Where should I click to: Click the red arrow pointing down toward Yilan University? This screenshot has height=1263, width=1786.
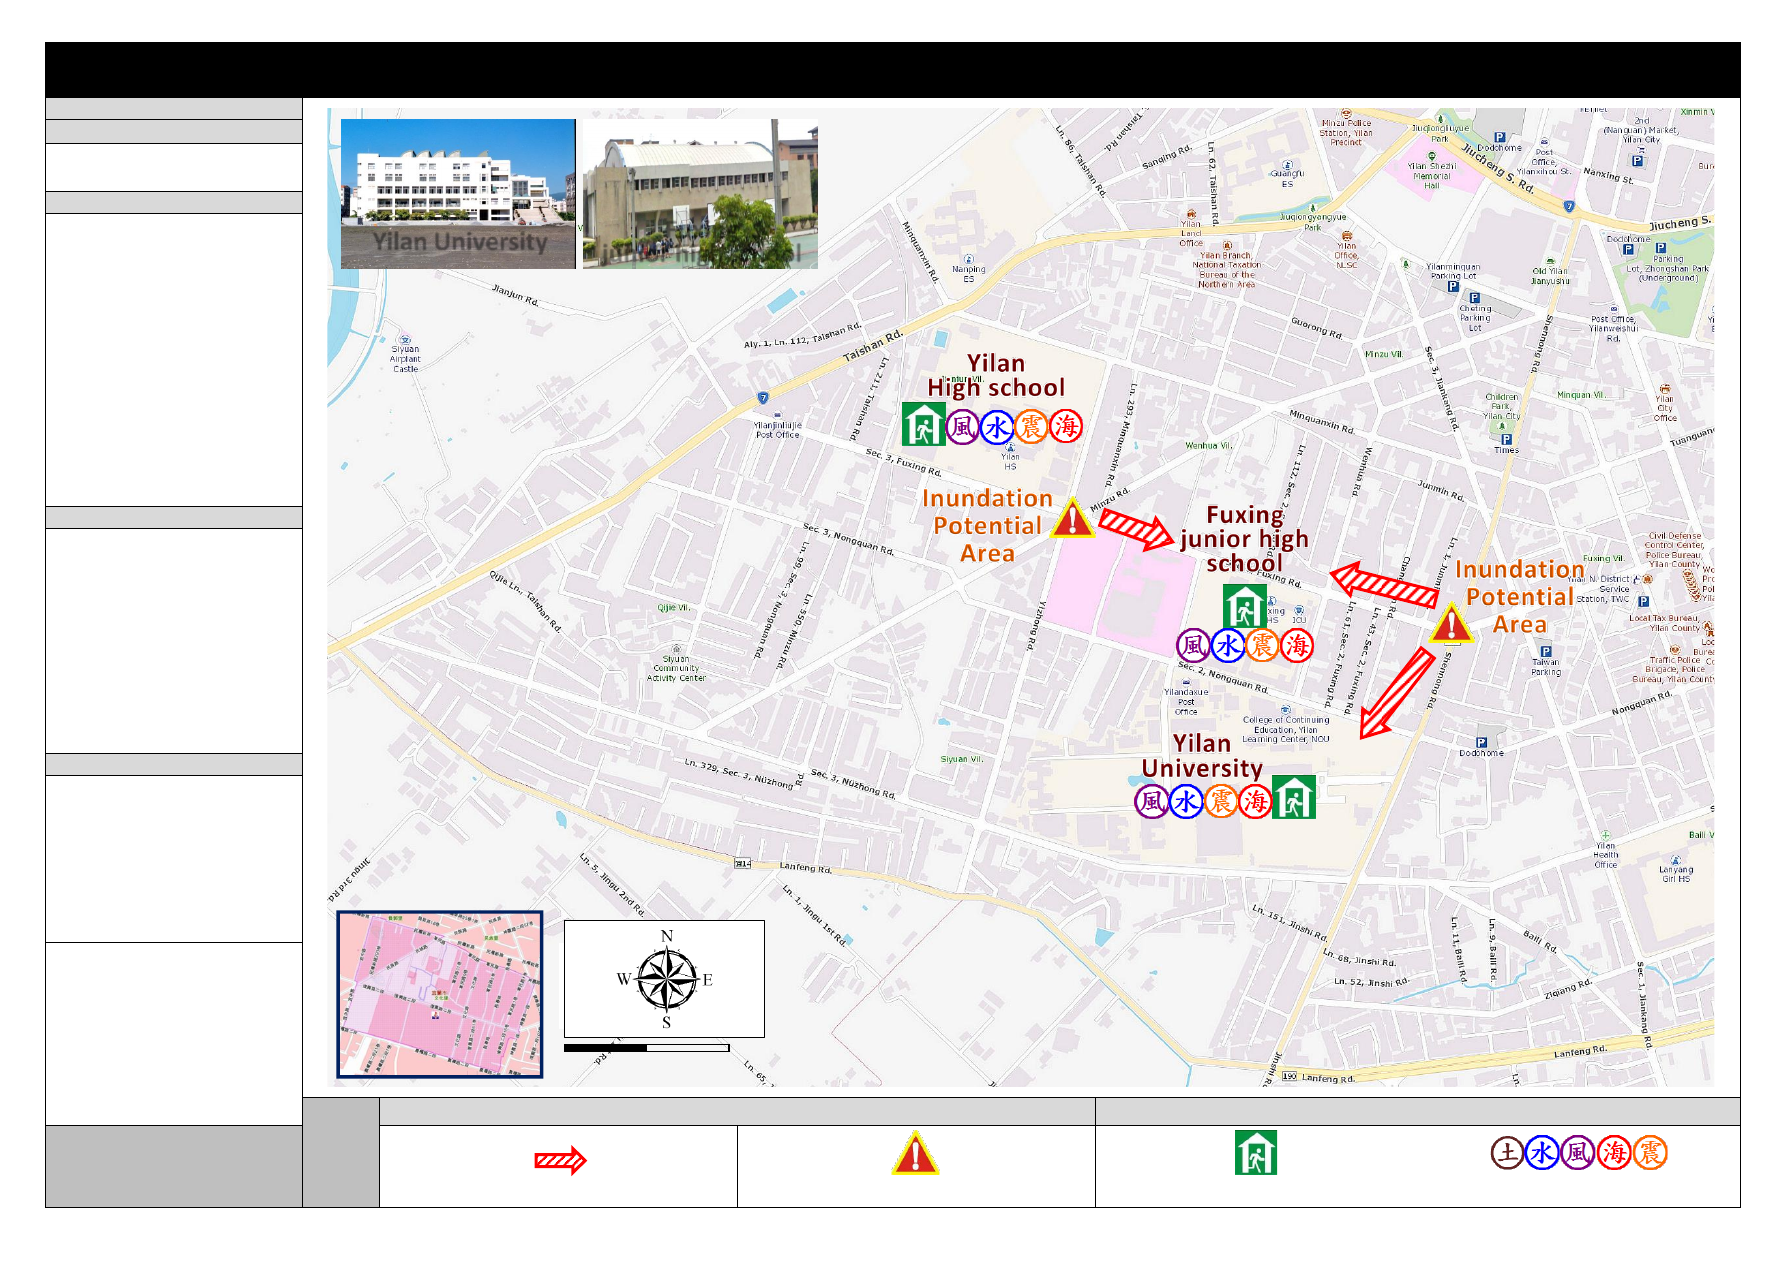[x=1397, y=692]
